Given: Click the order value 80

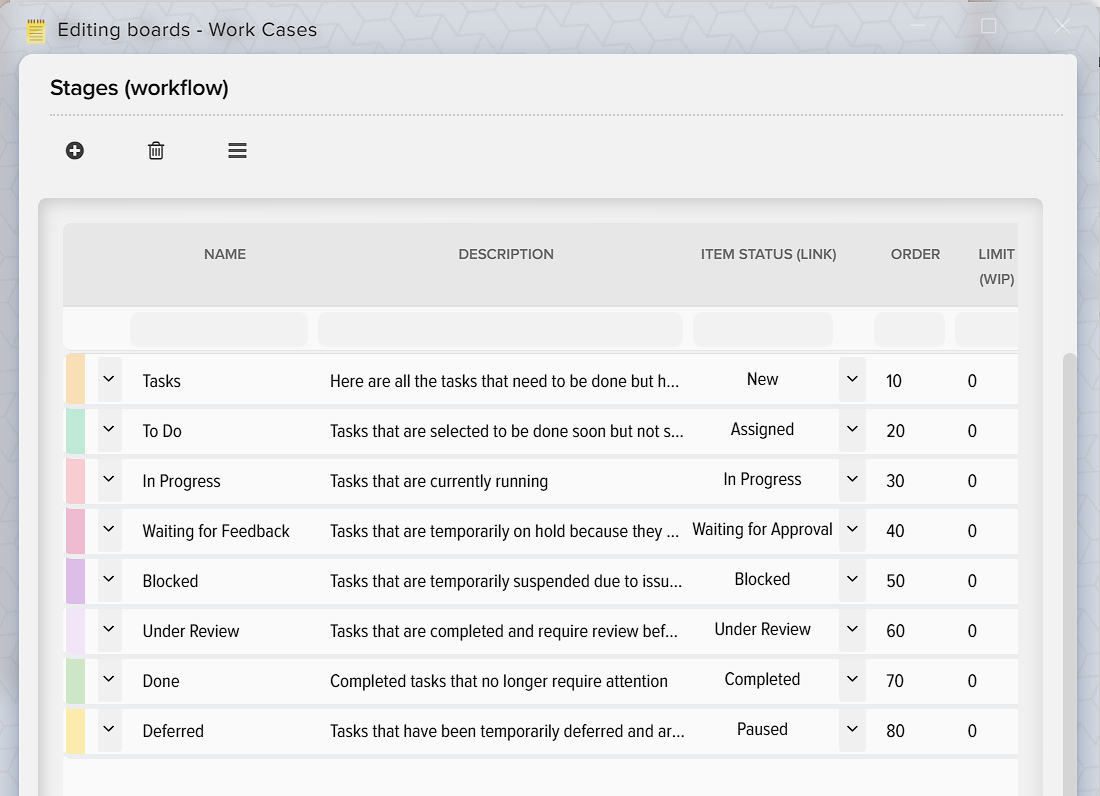Looking at the screenshot, I should [895, 731].
